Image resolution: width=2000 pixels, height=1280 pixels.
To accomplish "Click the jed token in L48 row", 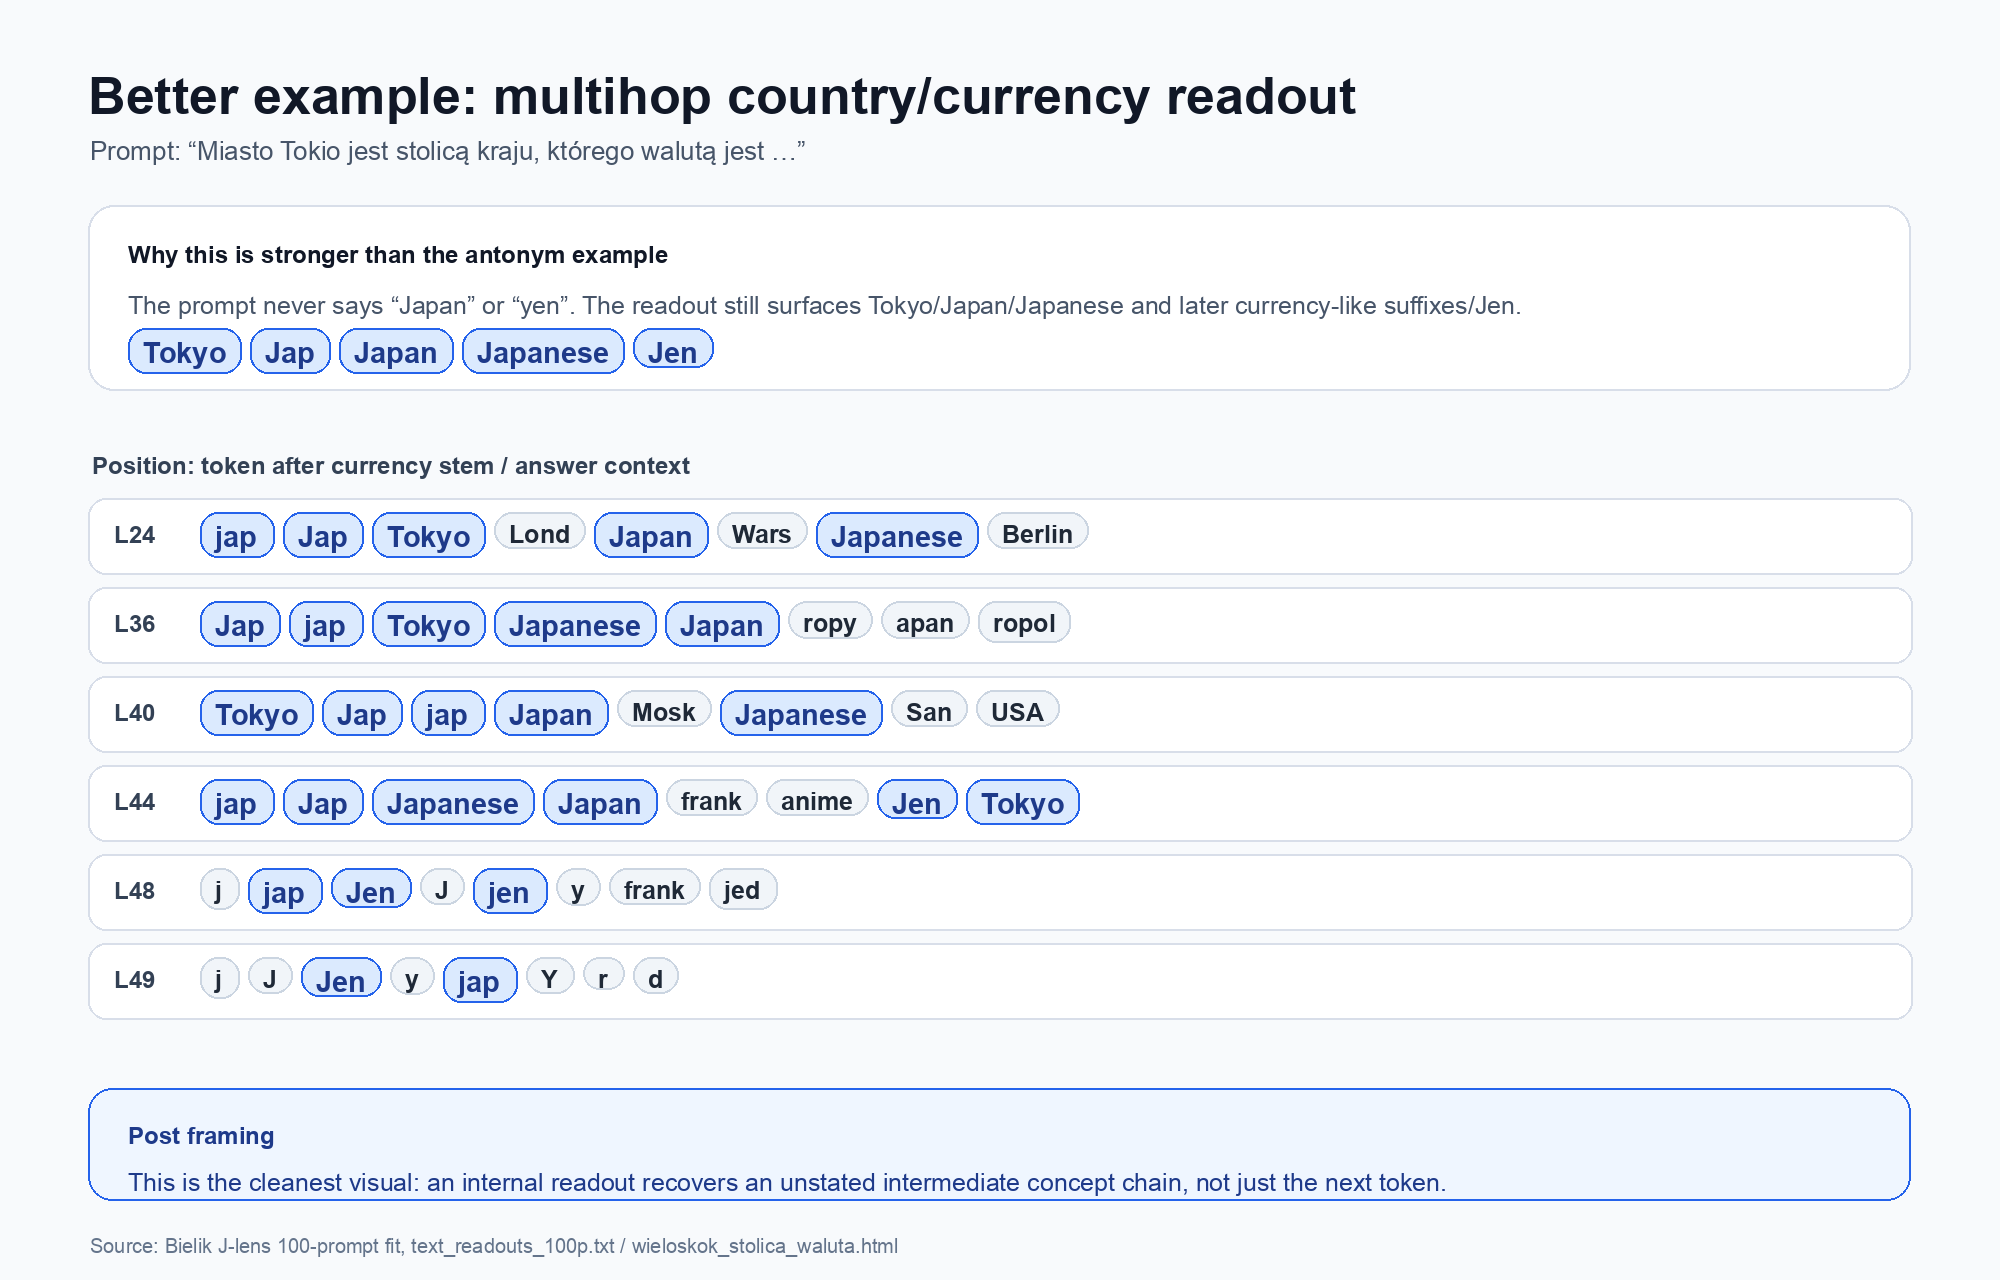I will [x=742, y=889].
